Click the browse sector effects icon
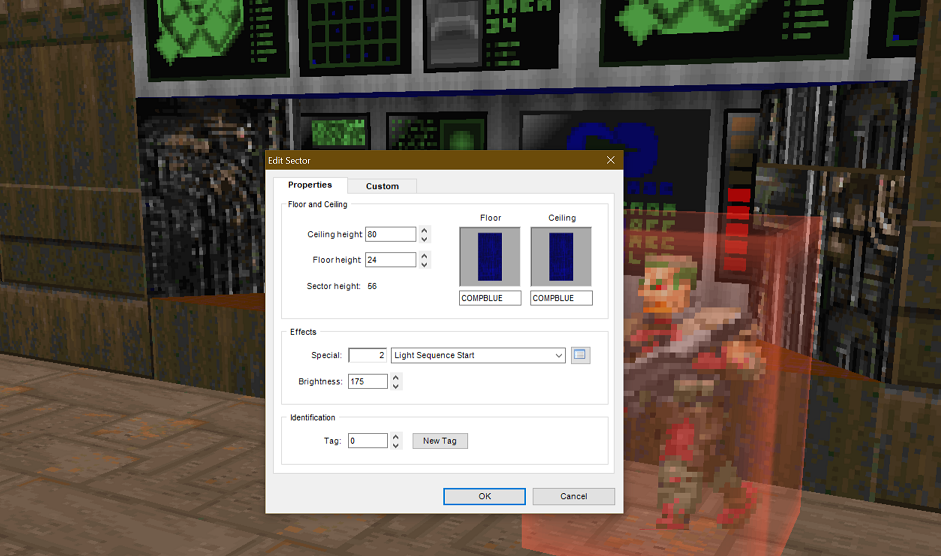This screenshot has height=556, width=941. click(580, 355)
